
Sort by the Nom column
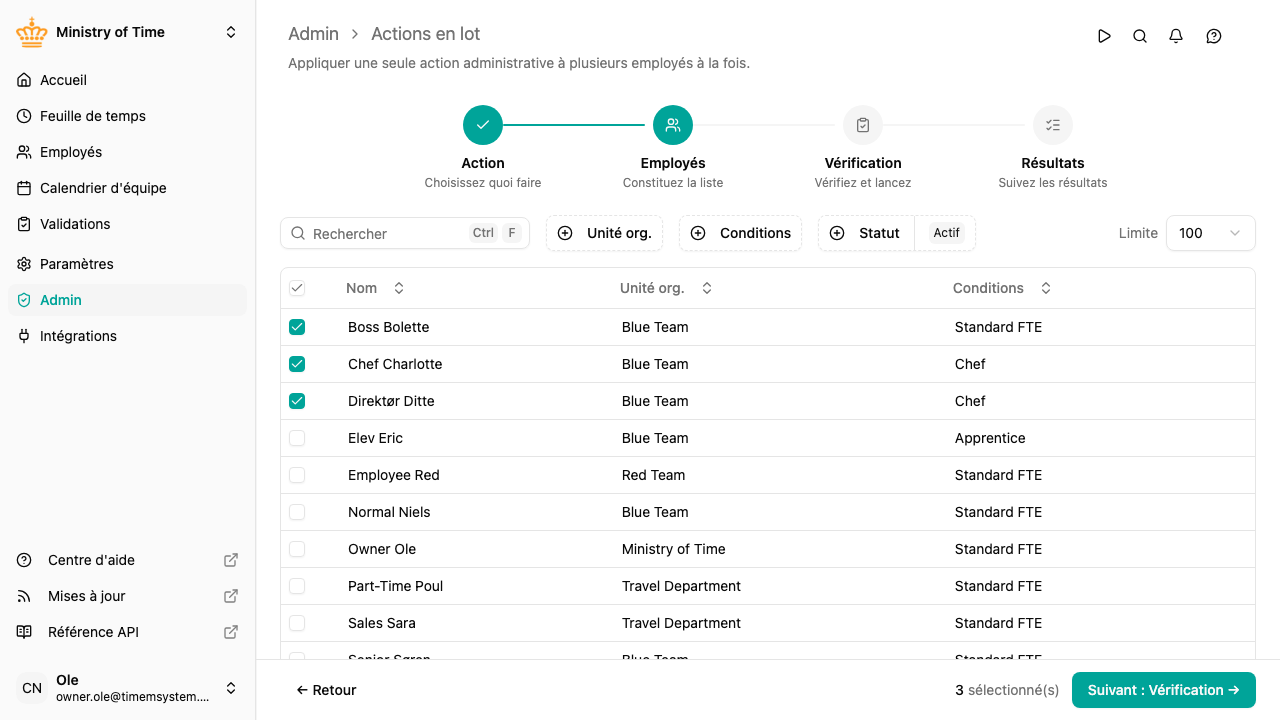[375, 288]
